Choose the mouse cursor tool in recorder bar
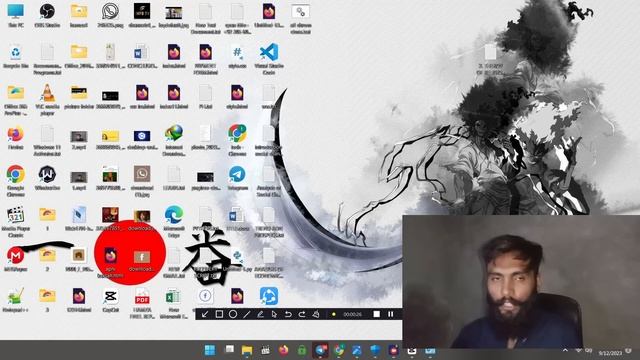This screenshot has width=640, height=360. pyautogui.click(x=274, y=314)
